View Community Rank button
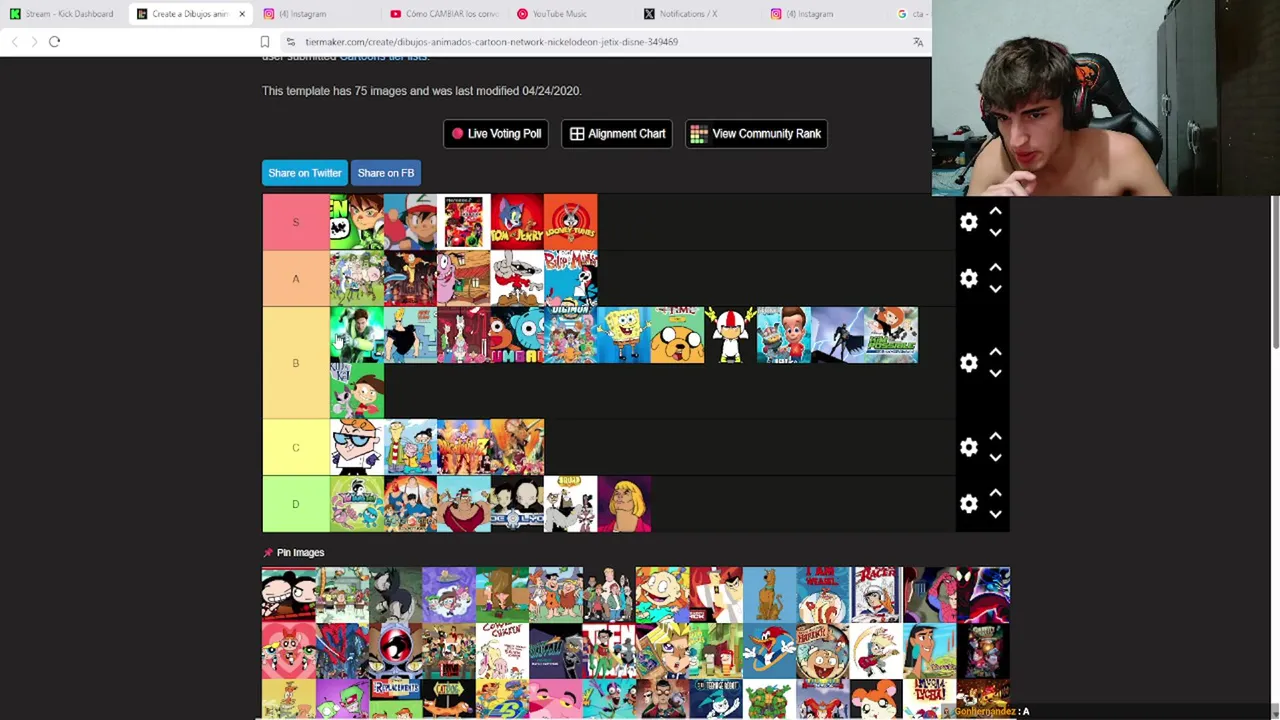 [x=756, y=133]
